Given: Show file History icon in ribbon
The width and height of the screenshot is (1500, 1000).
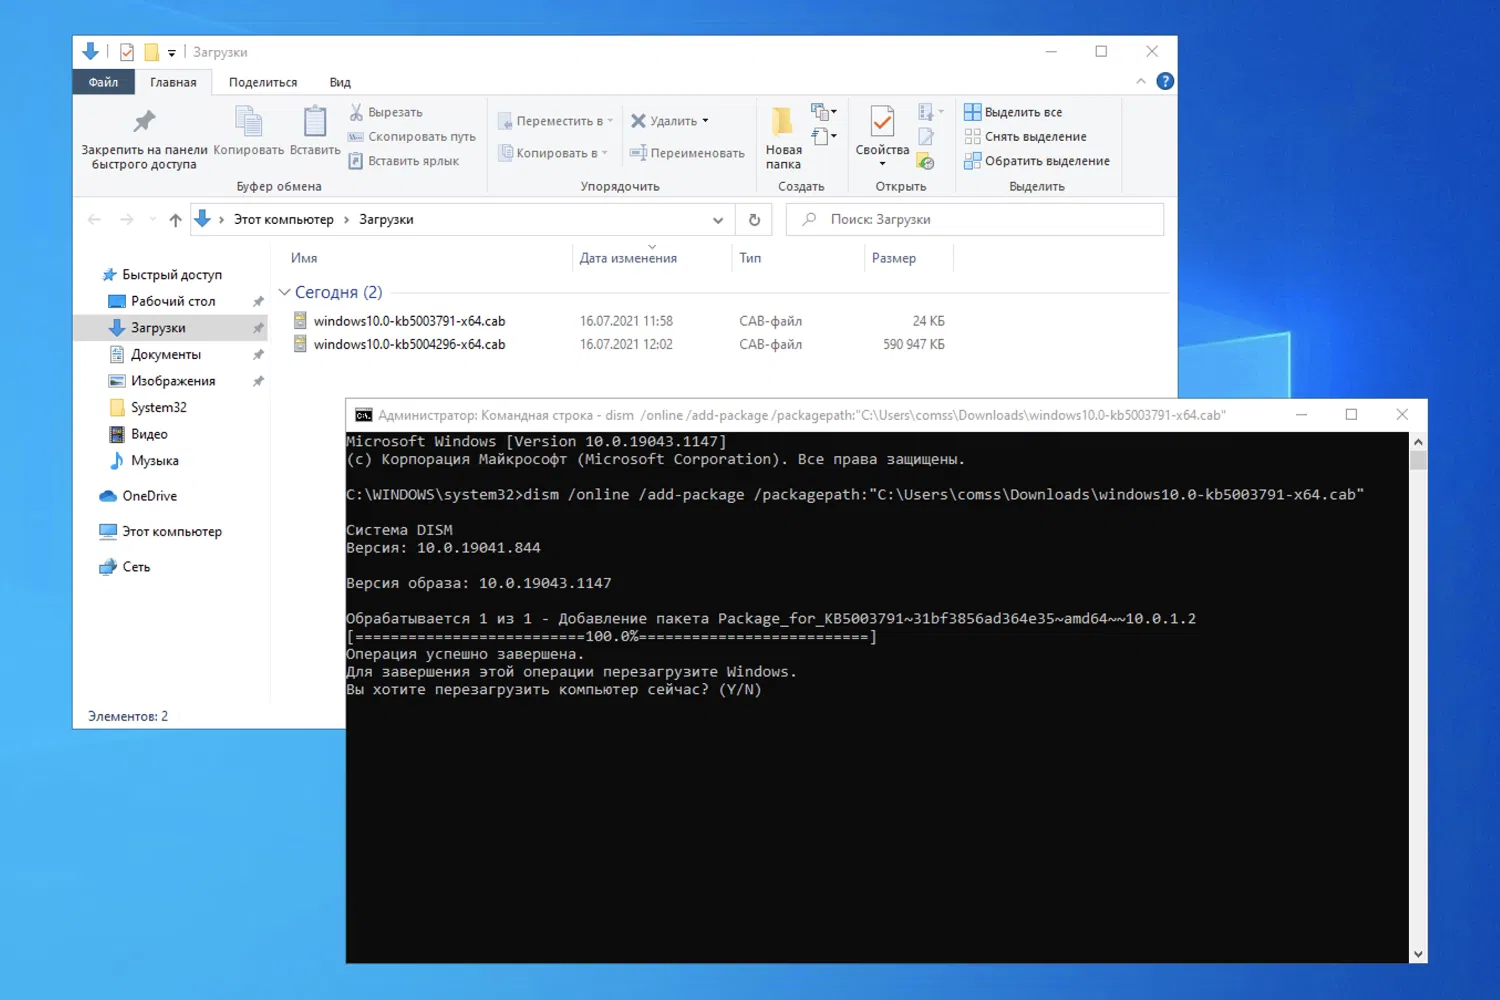Looking at the screenshot, I should click(926, 161).
